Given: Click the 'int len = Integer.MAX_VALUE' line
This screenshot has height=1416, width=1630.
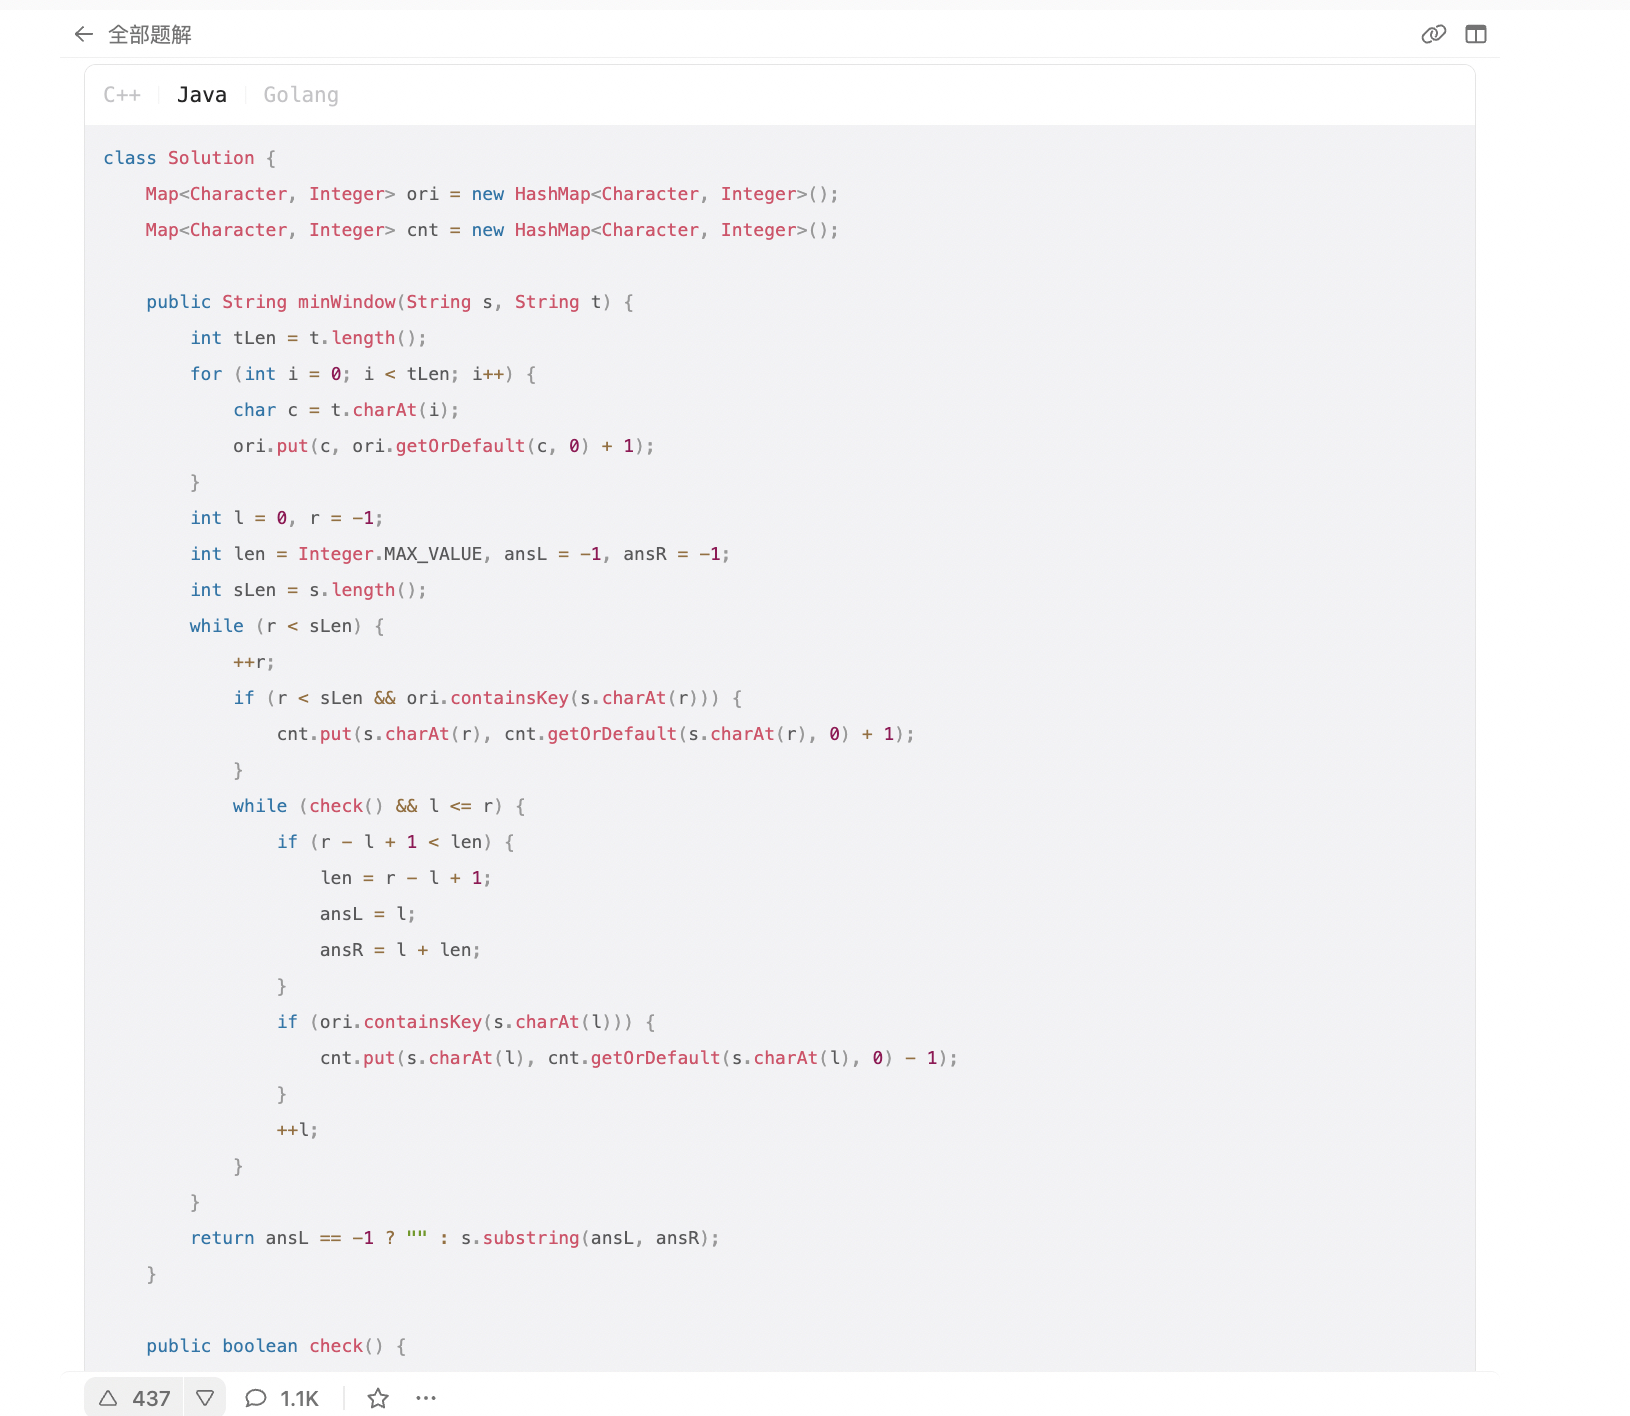Looking at the screenshot, I should [460, 554].
